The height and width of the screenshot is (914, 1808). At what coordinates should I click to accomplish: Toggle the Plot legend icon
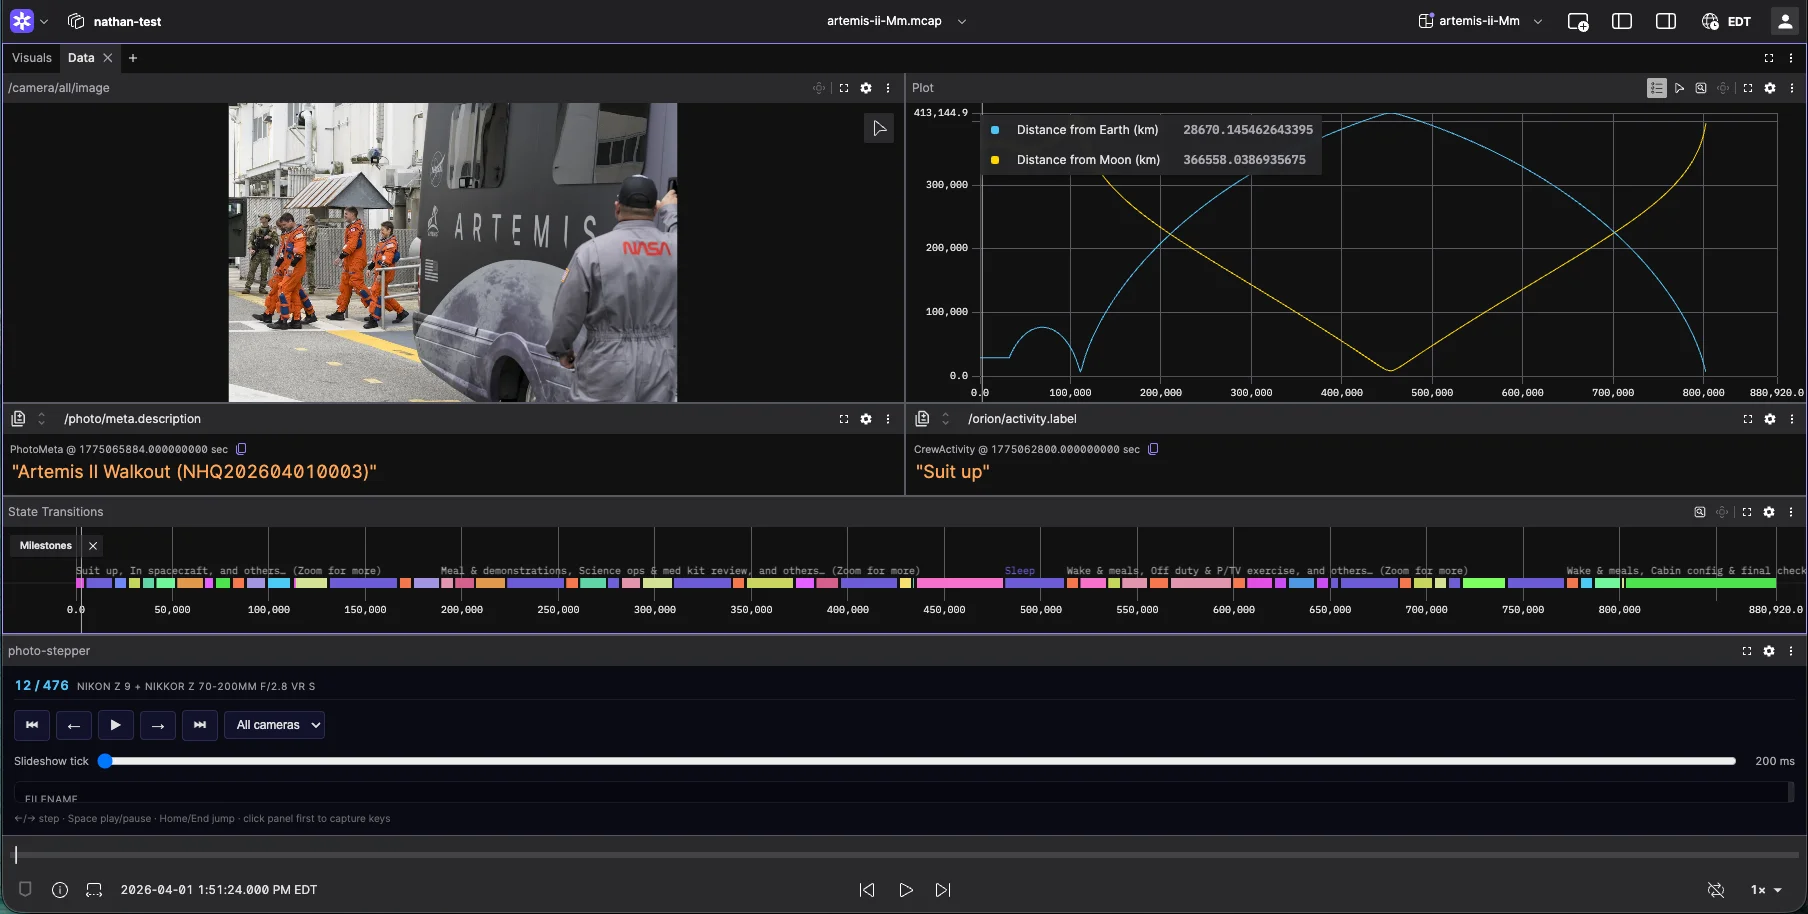click(x=1657, y=88)
